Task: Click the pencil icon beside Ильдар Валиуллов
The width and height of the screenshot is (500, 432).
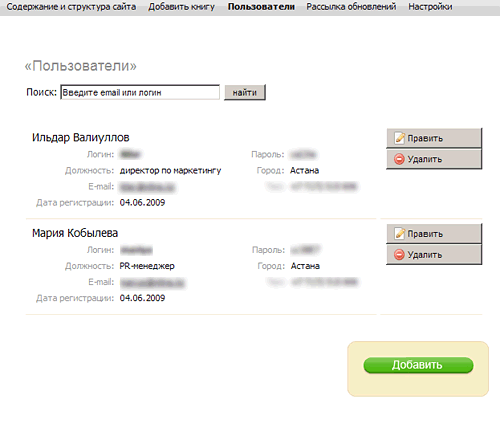Action: pos(399,138)
